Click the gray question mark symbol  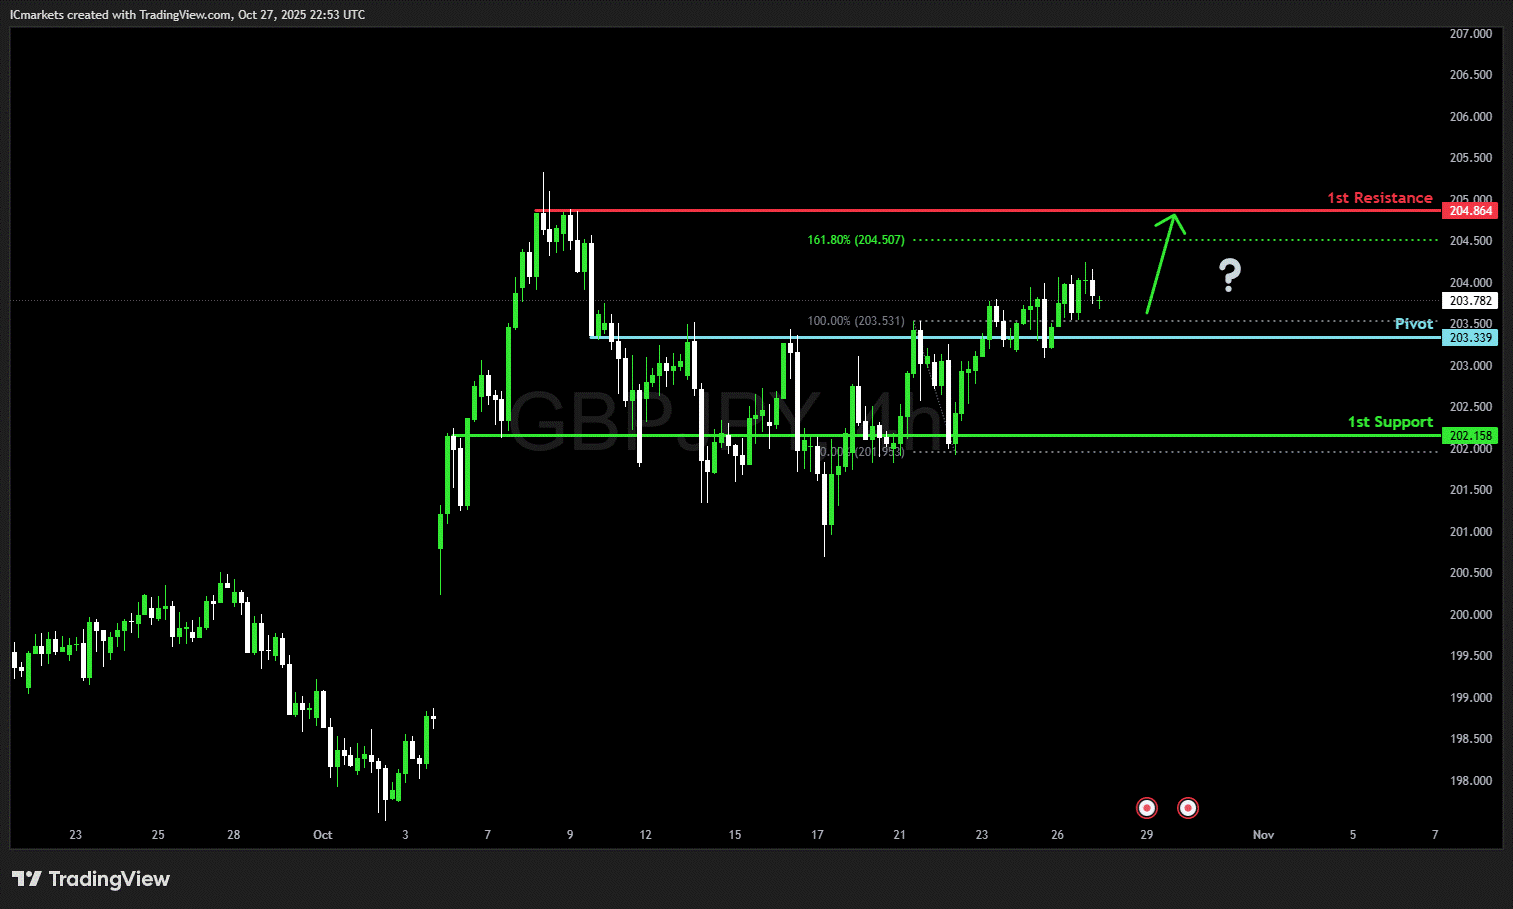1229,275
